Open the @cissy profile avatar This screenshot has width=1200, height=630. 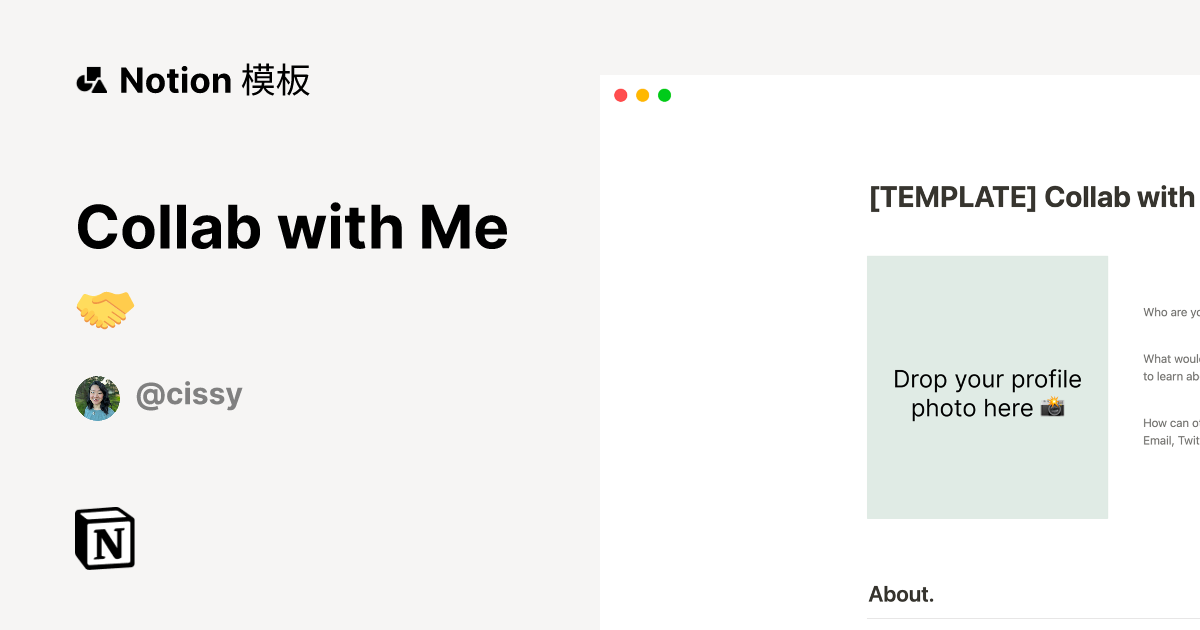pyautogui.click(x=97, y=398)
